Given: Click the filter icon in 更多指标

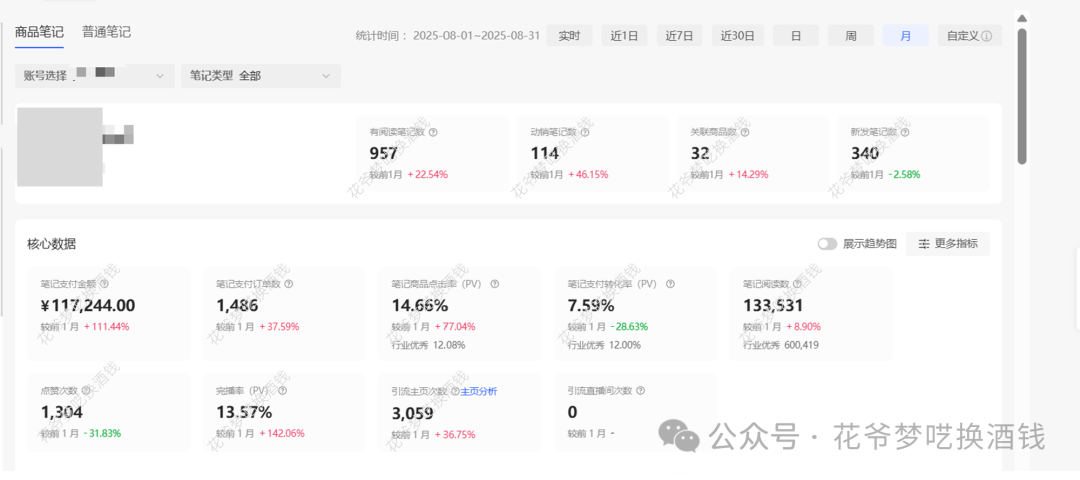Looking at the screenshot, I should [x=924, y=244].
